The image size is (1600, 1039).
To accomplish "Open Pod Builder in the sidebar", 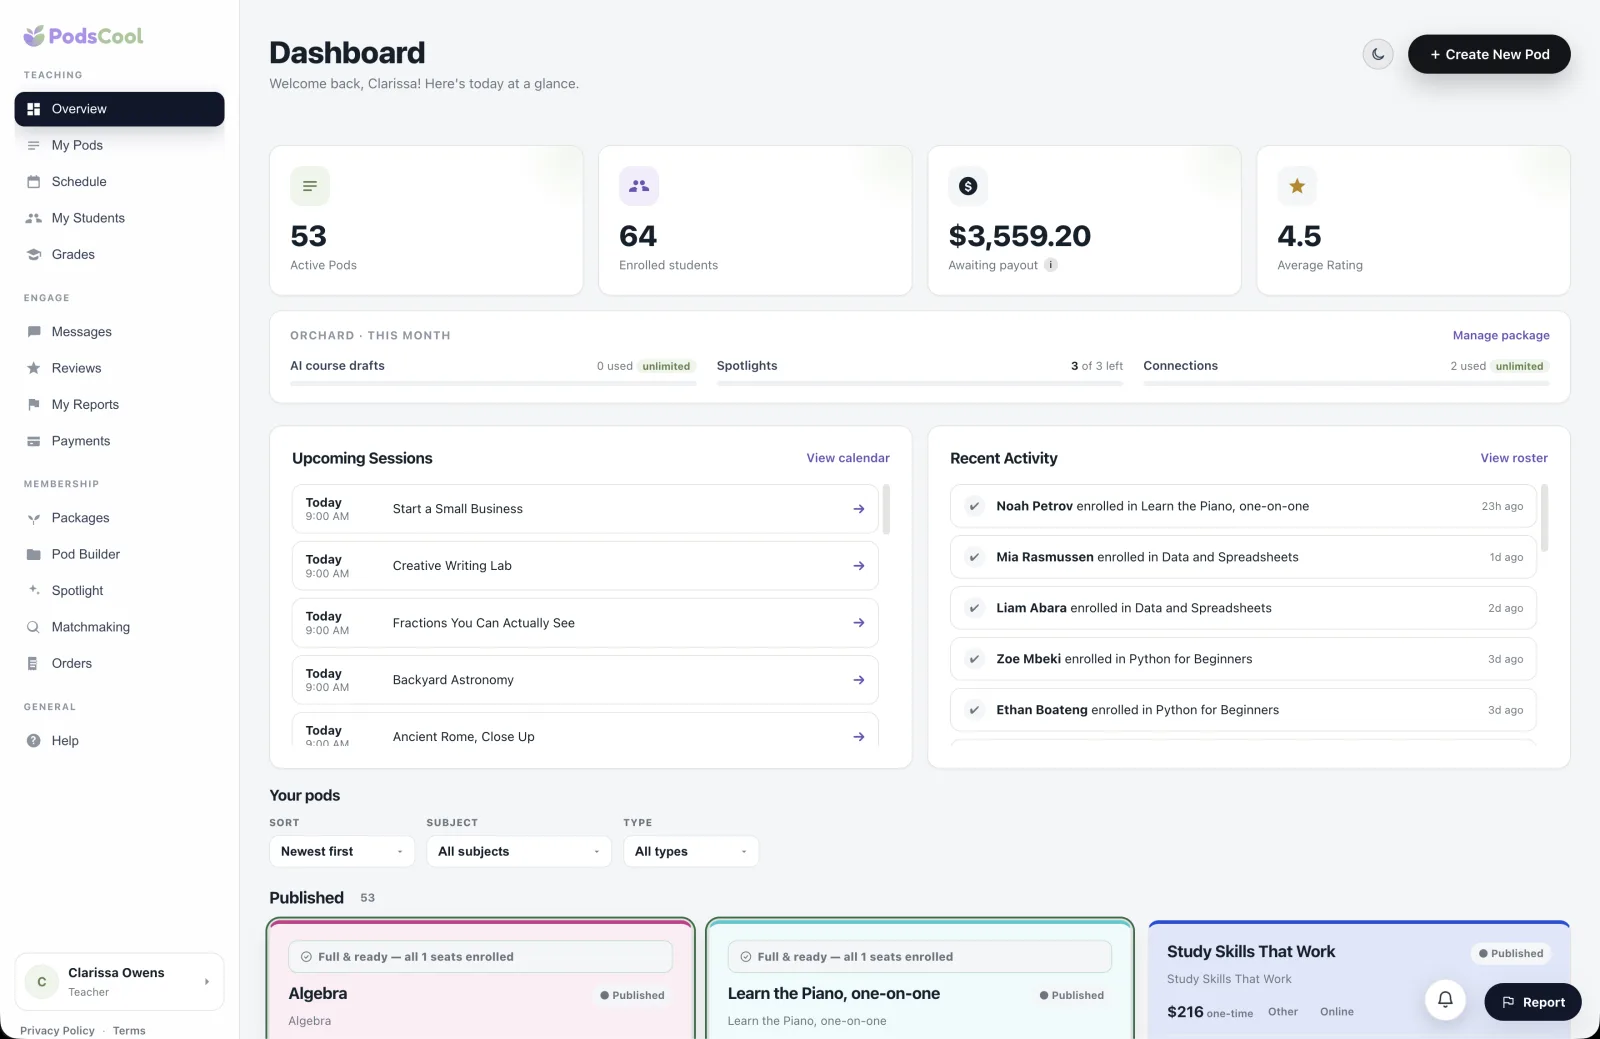I will tap(119, 554).
